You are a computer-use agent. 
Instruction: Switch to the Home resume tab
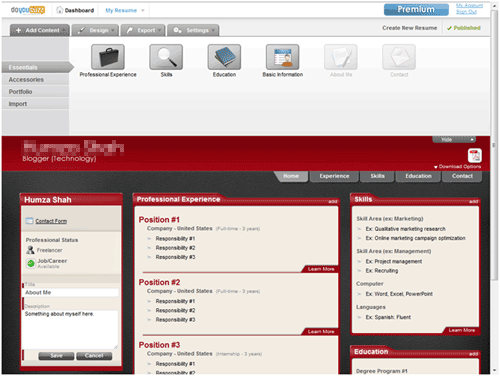[x=291, y=176]
